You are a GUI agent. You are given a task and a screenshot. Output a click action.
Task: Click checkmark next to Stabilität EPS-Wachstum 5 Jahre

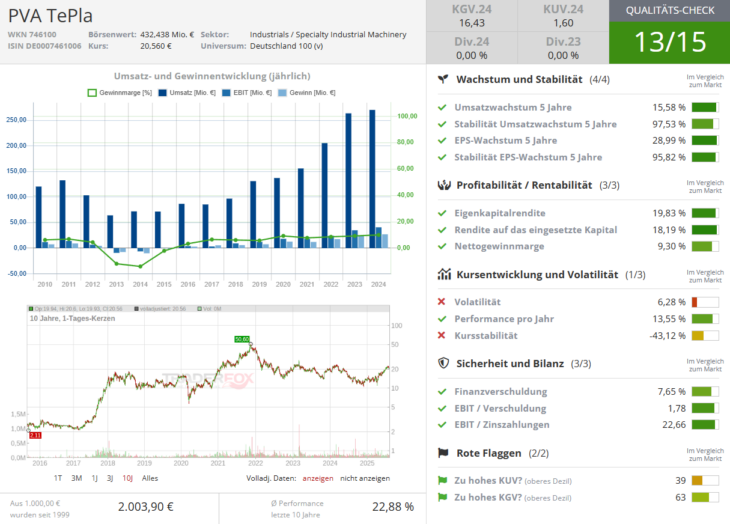[x=442, y=157]
